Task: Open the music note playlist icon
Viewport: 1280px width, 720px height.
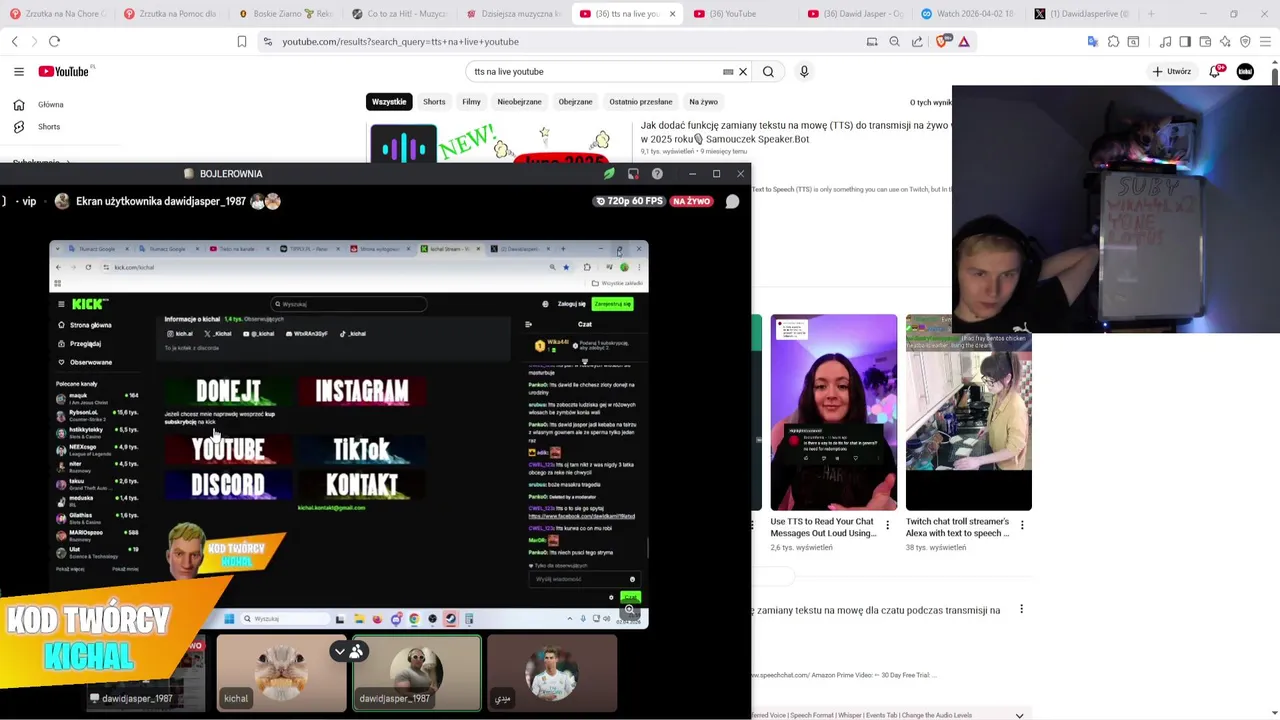Action: [1166, 41]
